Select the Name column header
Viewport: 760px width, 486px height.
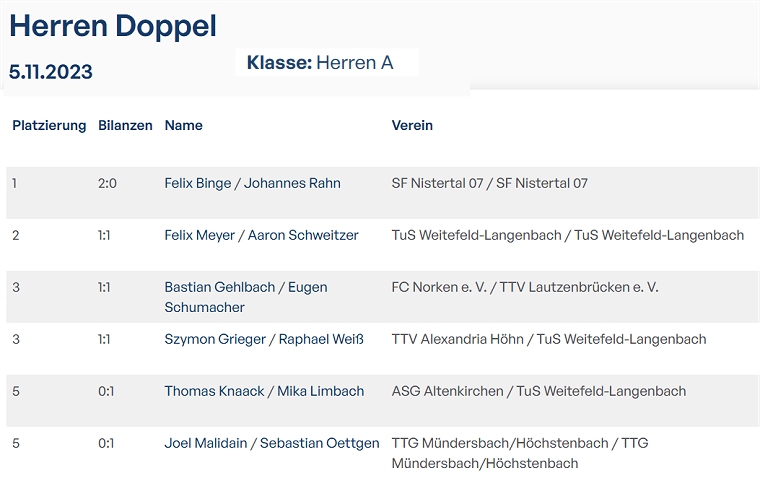coord(183,125)
